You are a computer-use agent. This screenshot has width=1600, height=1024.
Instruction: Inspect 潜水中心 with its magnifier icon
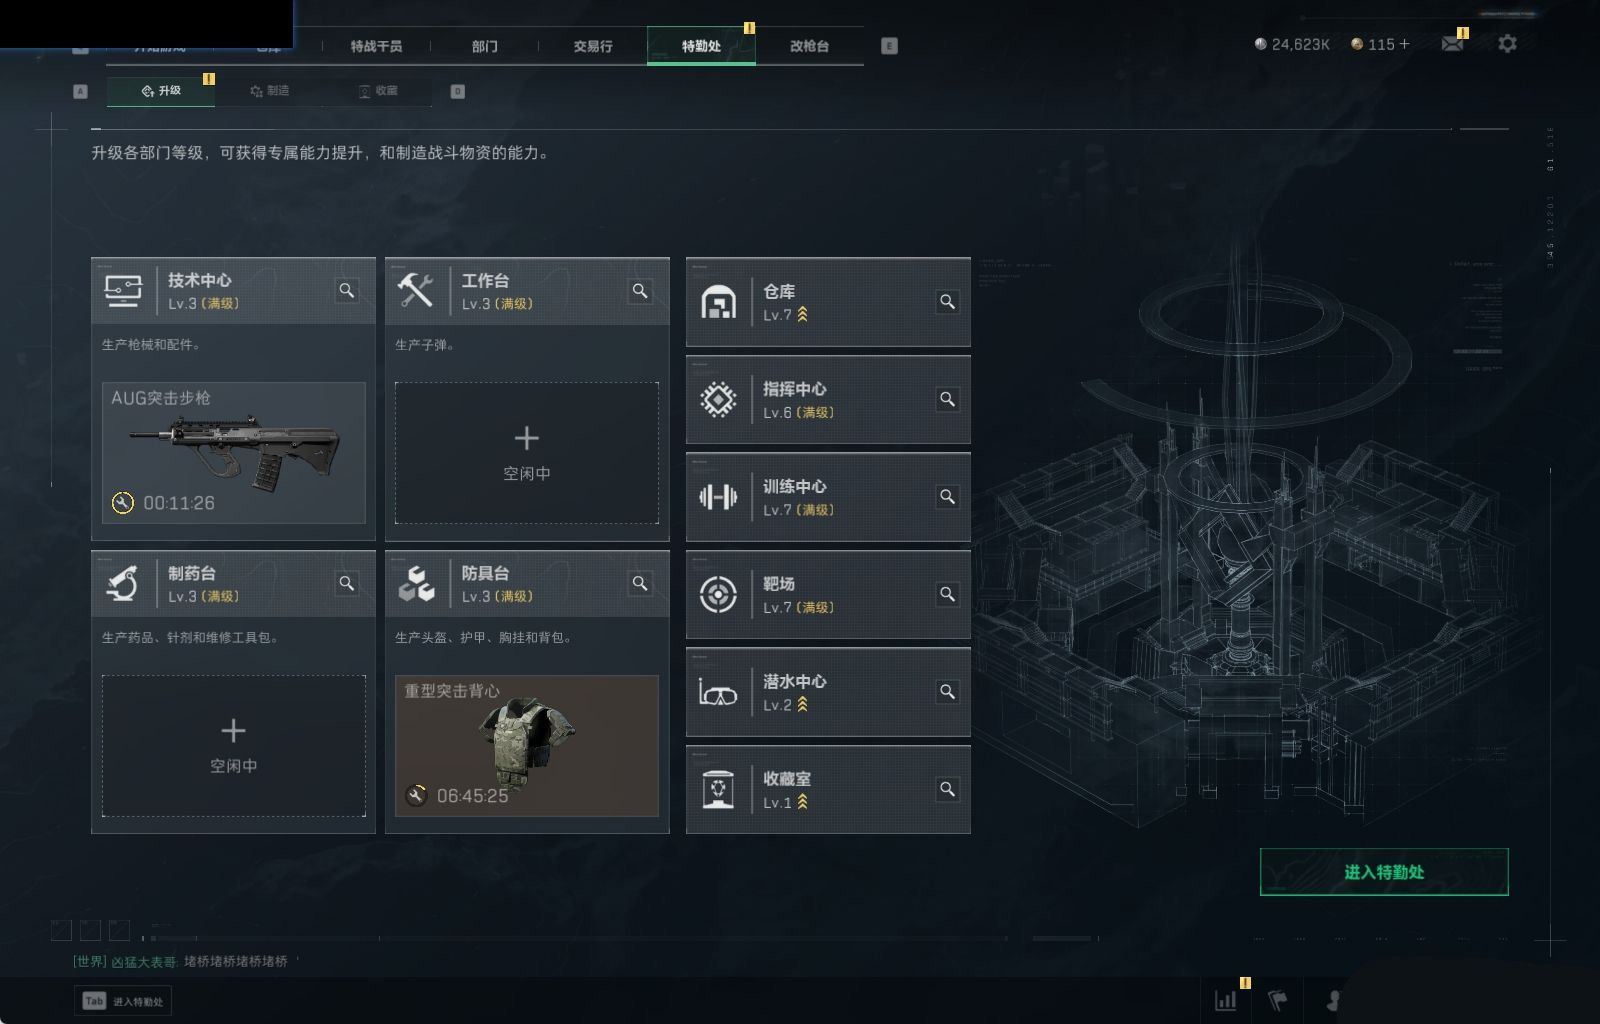[x=947, y=692]
